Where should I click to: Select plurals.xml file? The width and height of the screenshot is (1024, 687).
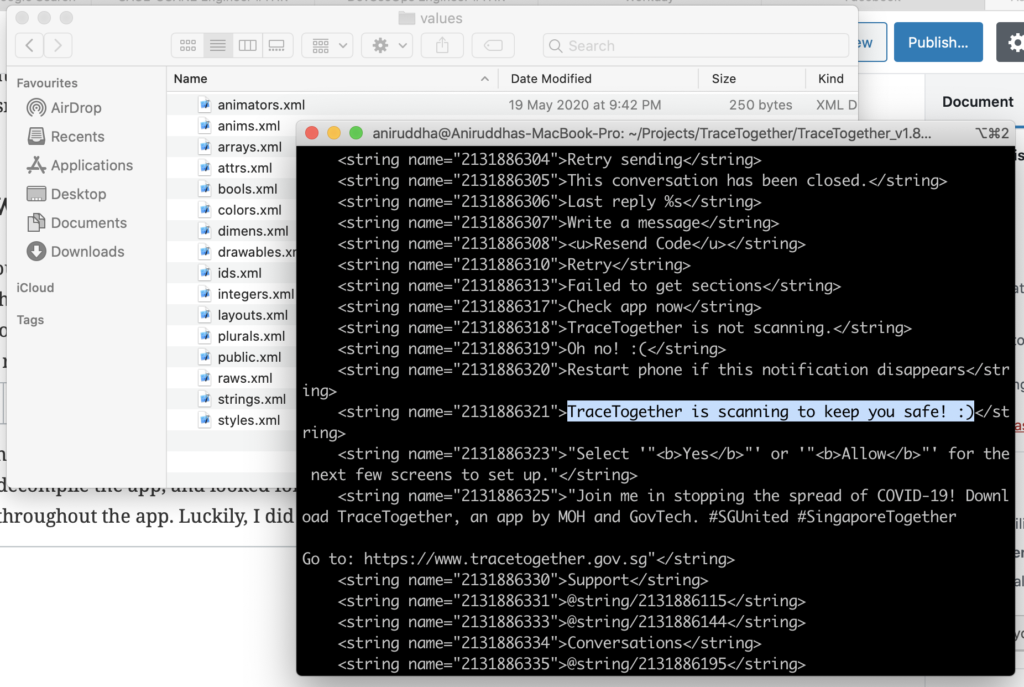(x=251, y=336)
